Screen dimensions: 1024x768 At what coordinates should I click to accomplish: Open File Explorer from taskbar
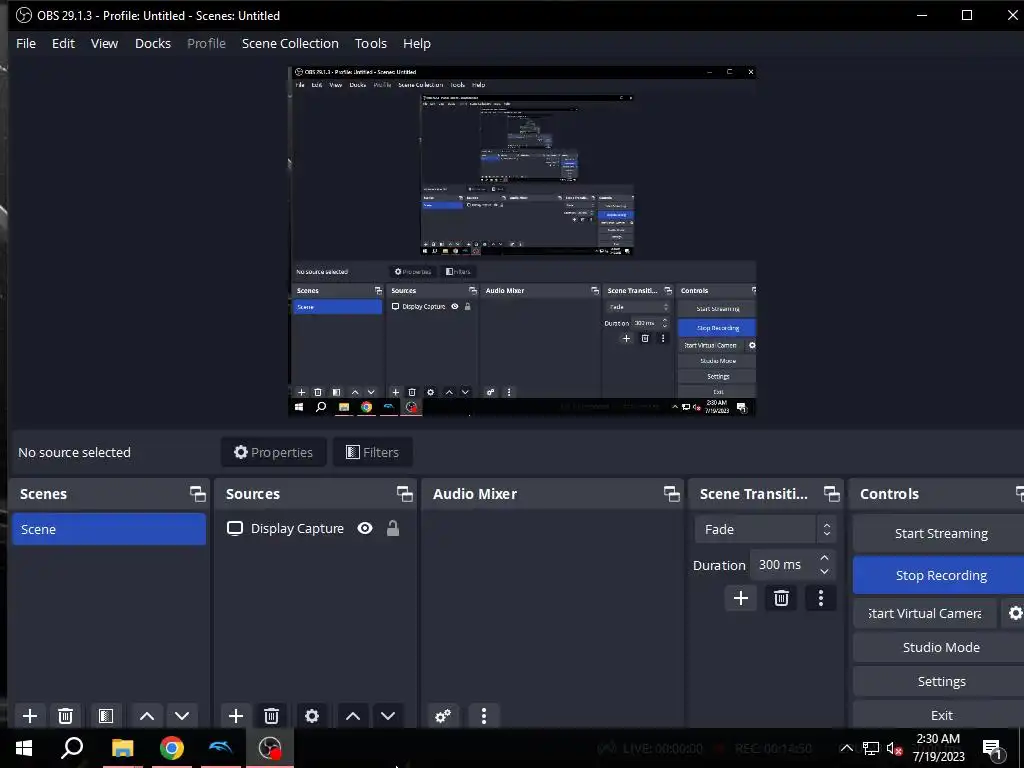[x=122, y=748]
